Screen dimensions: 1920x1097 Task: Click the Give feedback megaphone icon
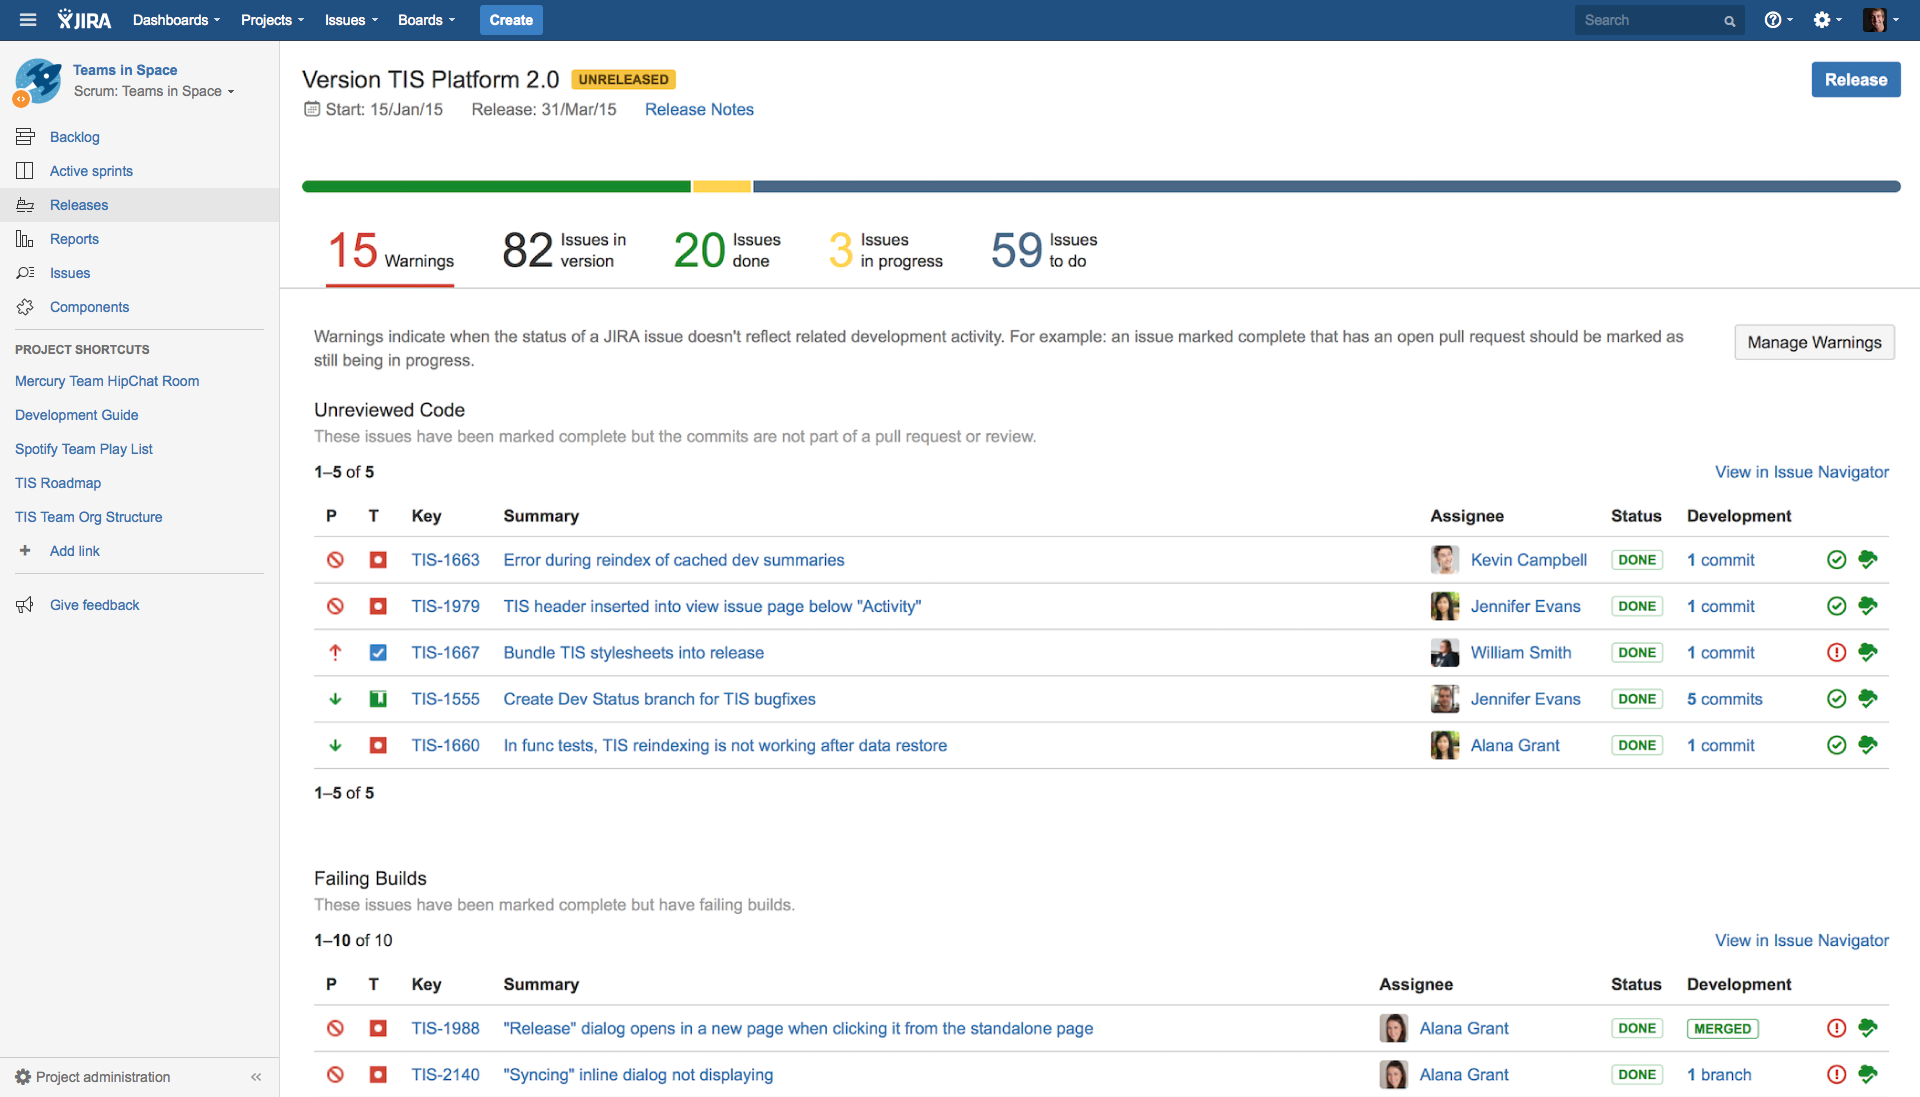pos(25,605)
